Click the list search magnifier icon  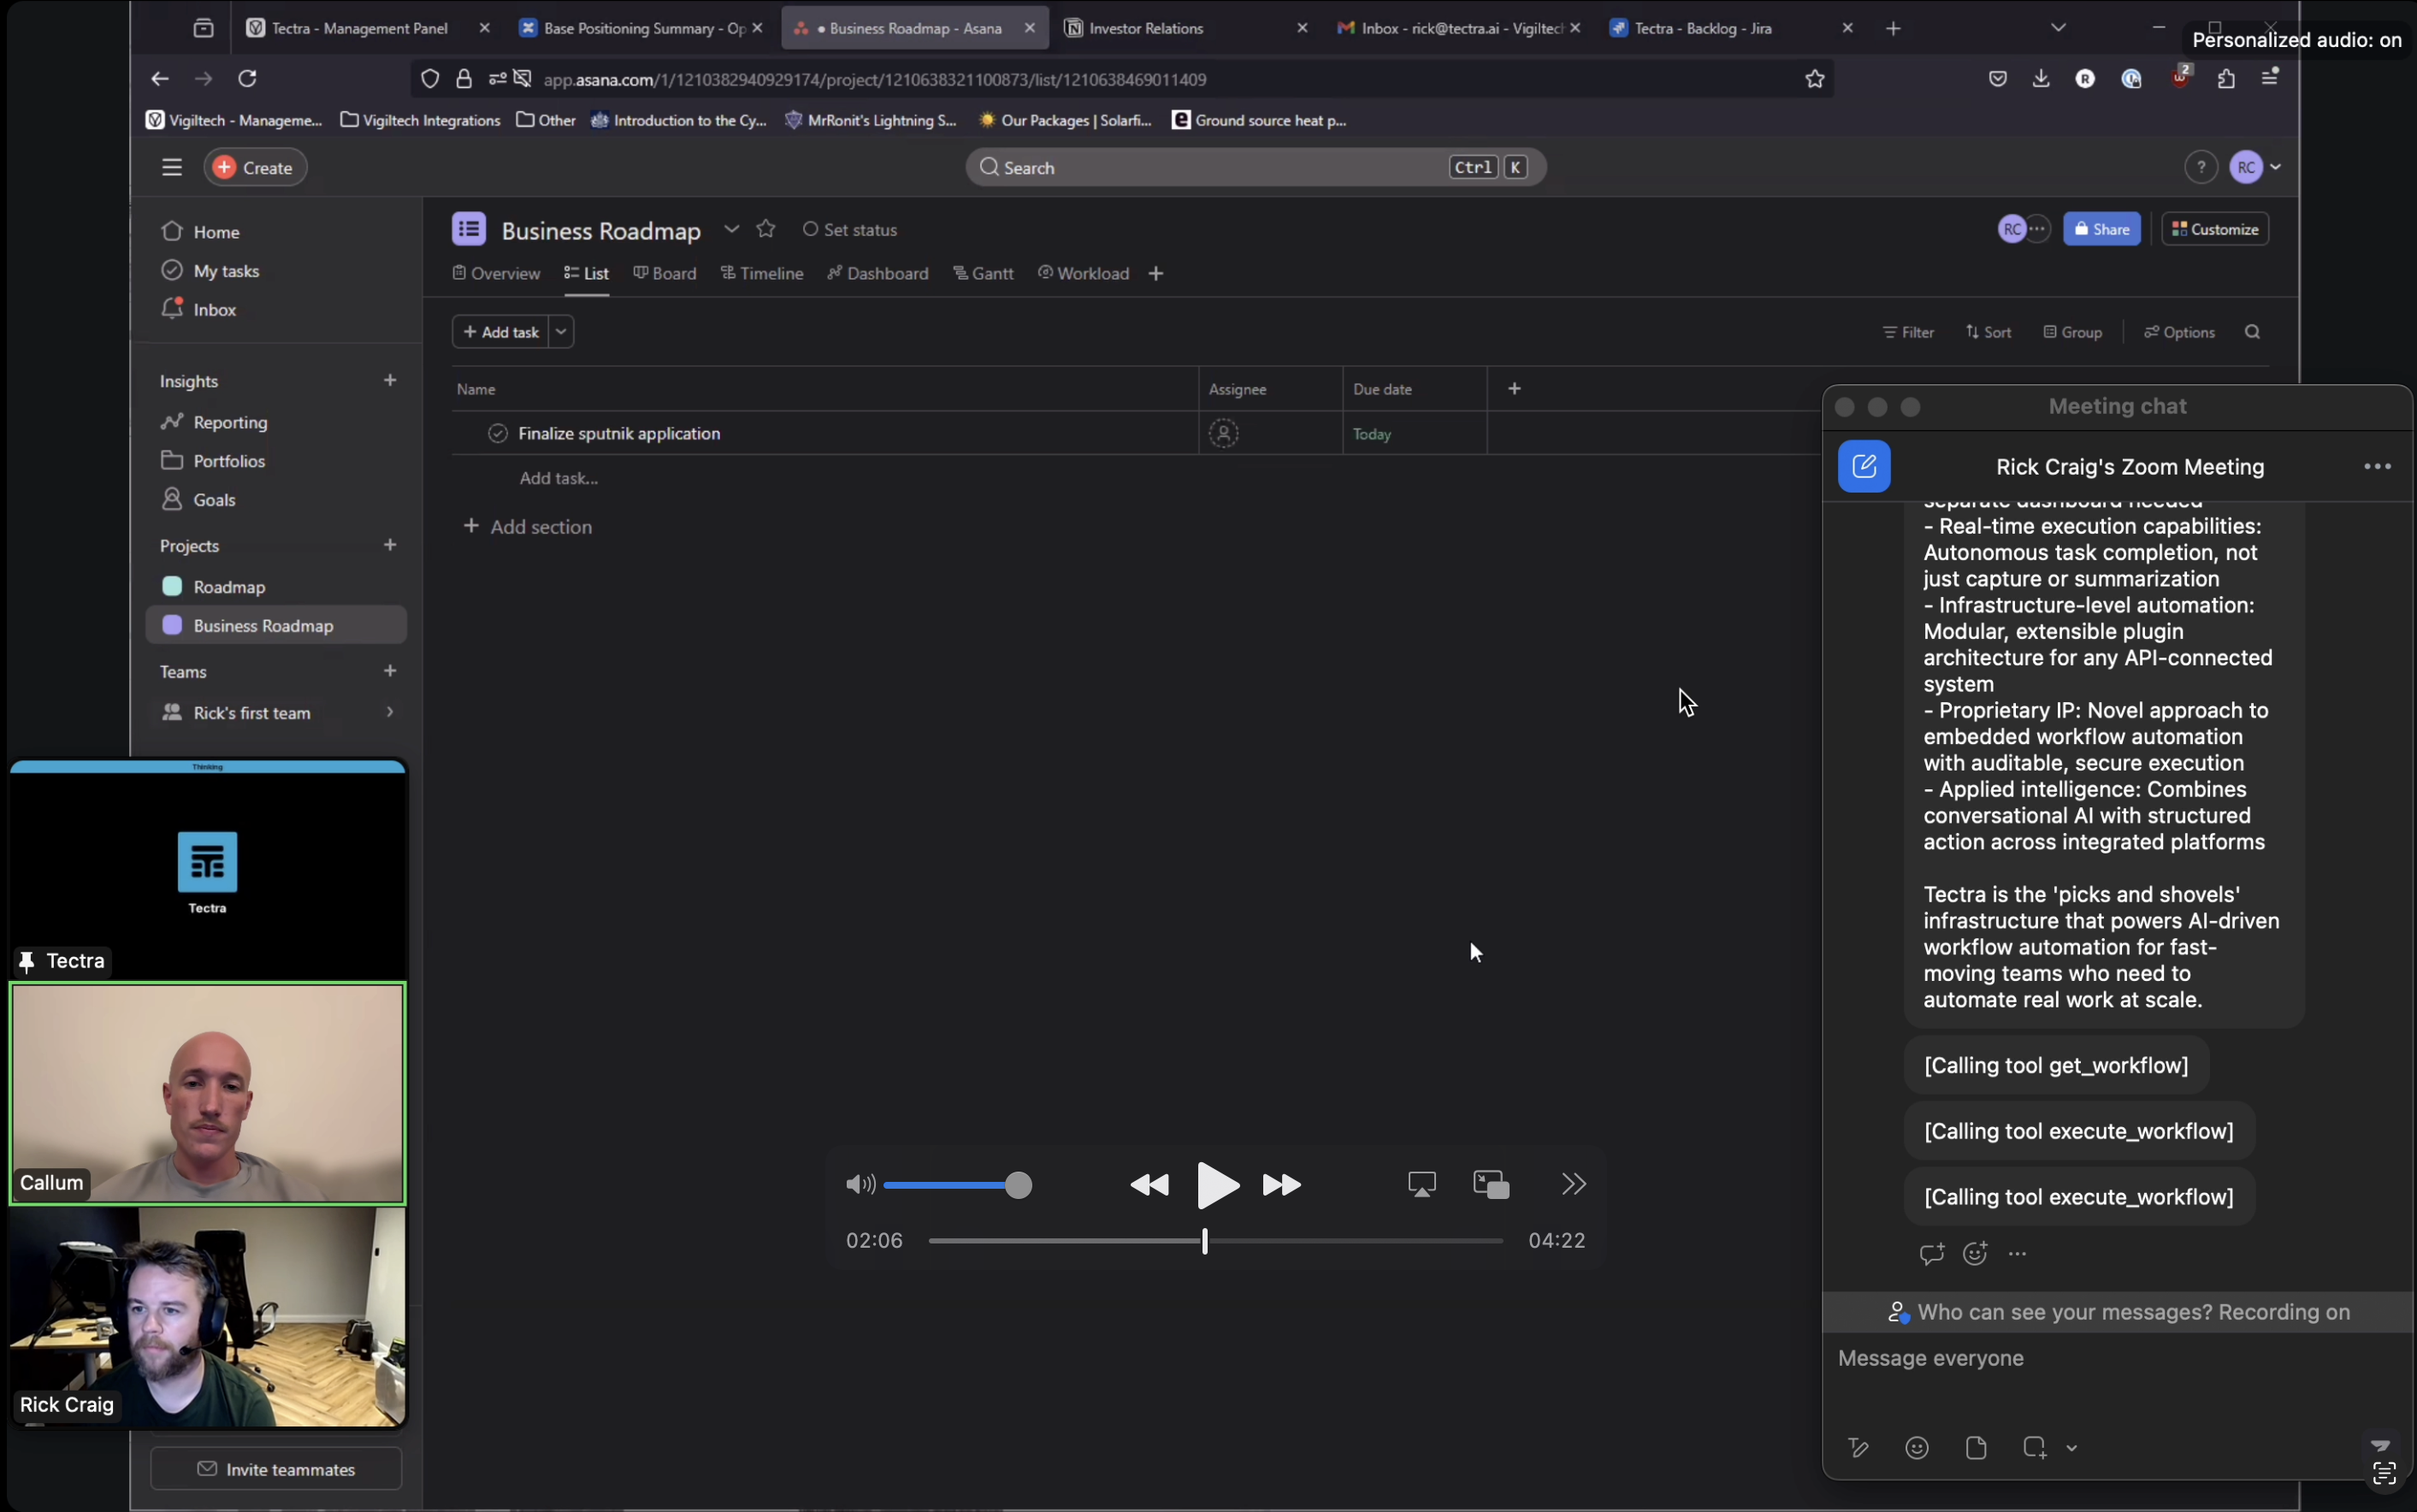pos(2252,332)
